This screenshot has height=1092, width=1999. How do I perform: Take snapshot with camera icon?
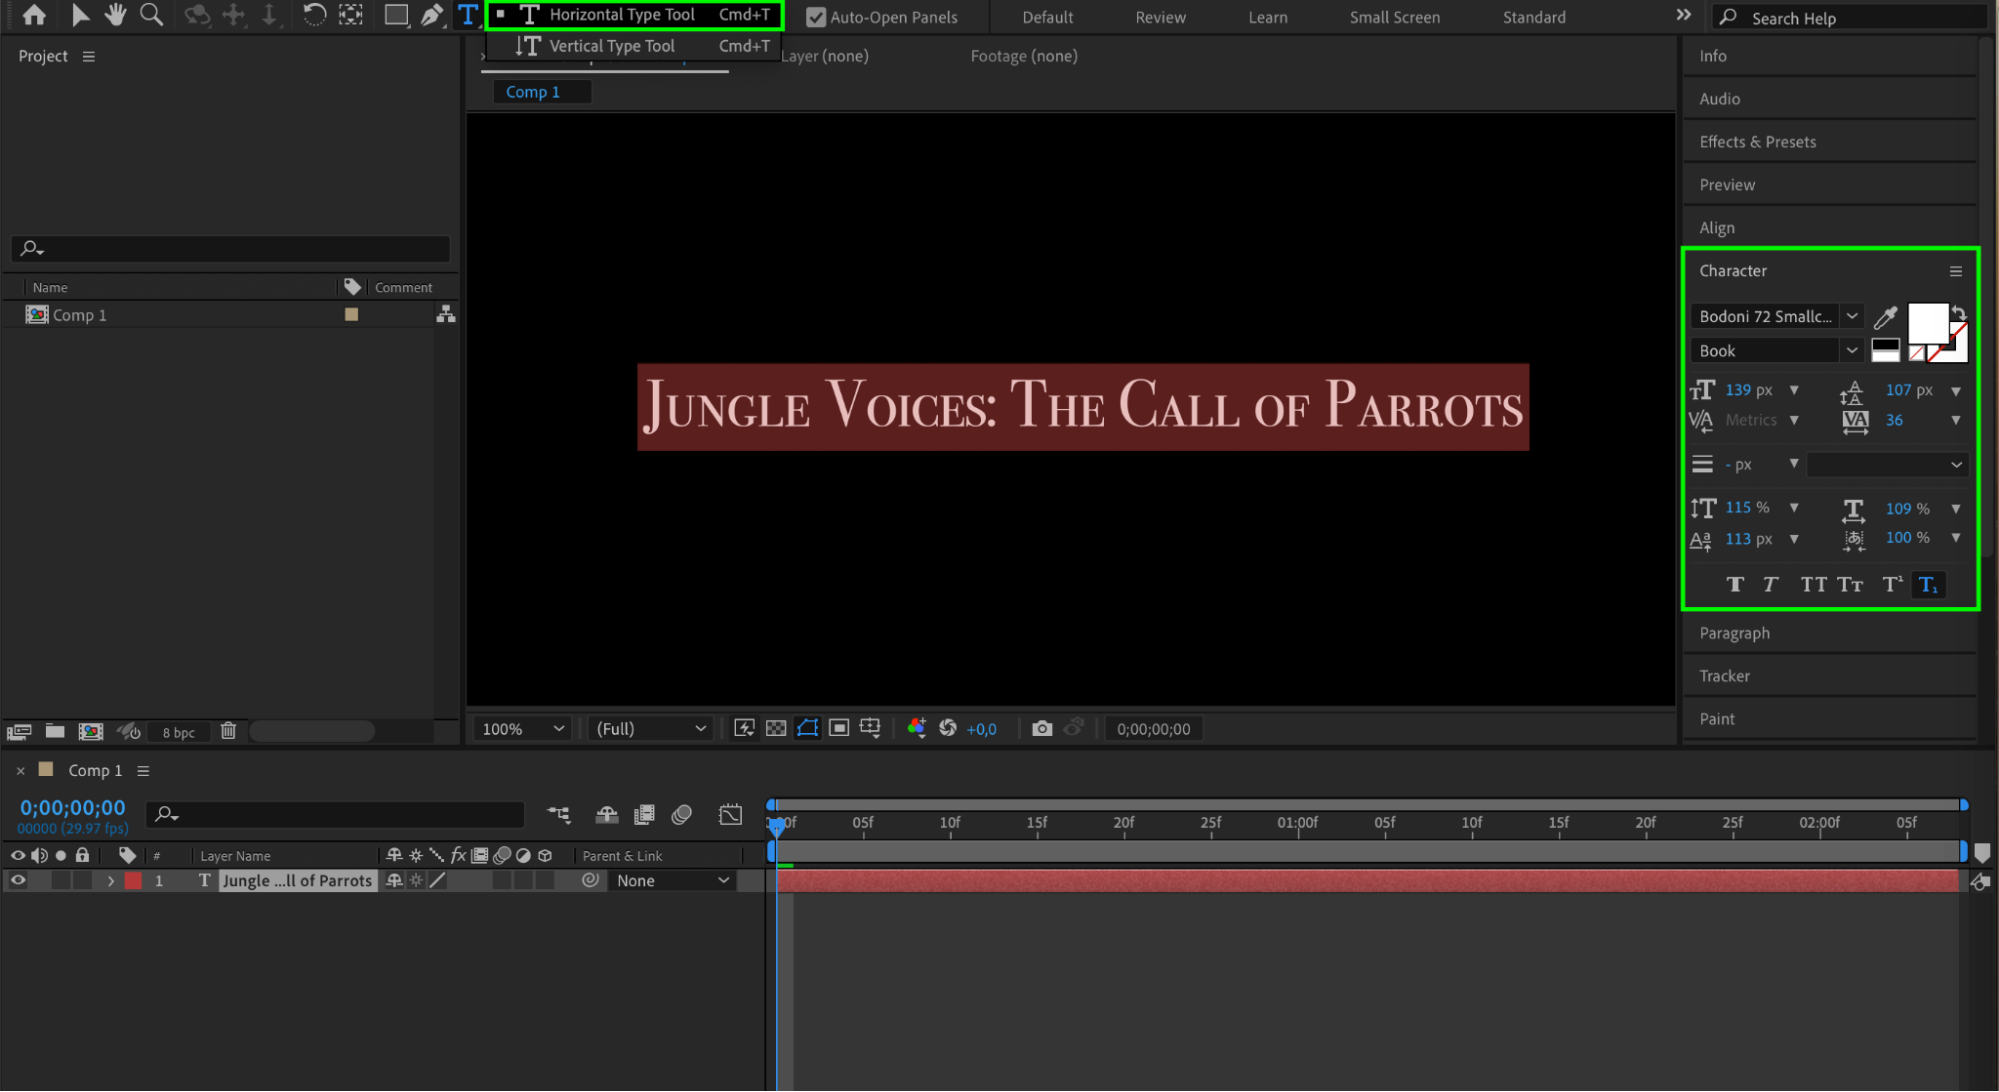pos(1042,729)
